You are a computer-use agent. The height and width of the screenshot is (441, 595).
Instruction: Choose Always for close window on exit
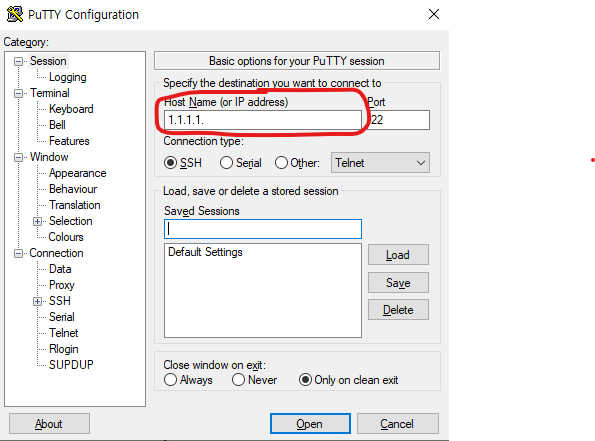tap(170, 380)
